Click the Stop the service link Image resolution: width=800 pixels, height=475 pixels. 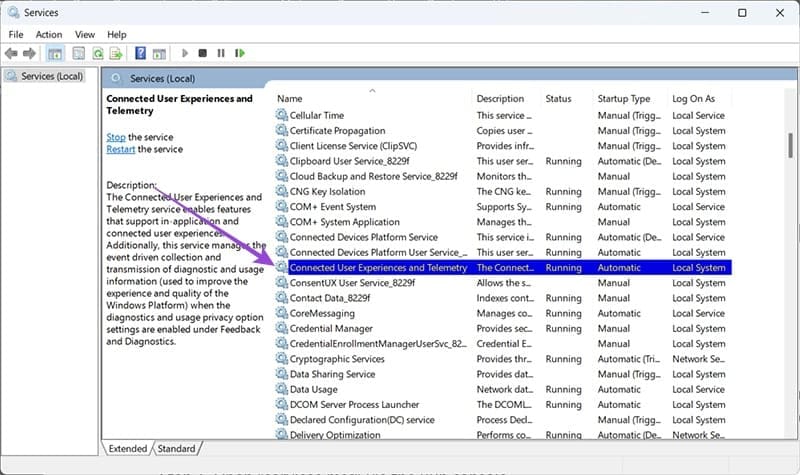pyautogui.click(x=116, y=137)
